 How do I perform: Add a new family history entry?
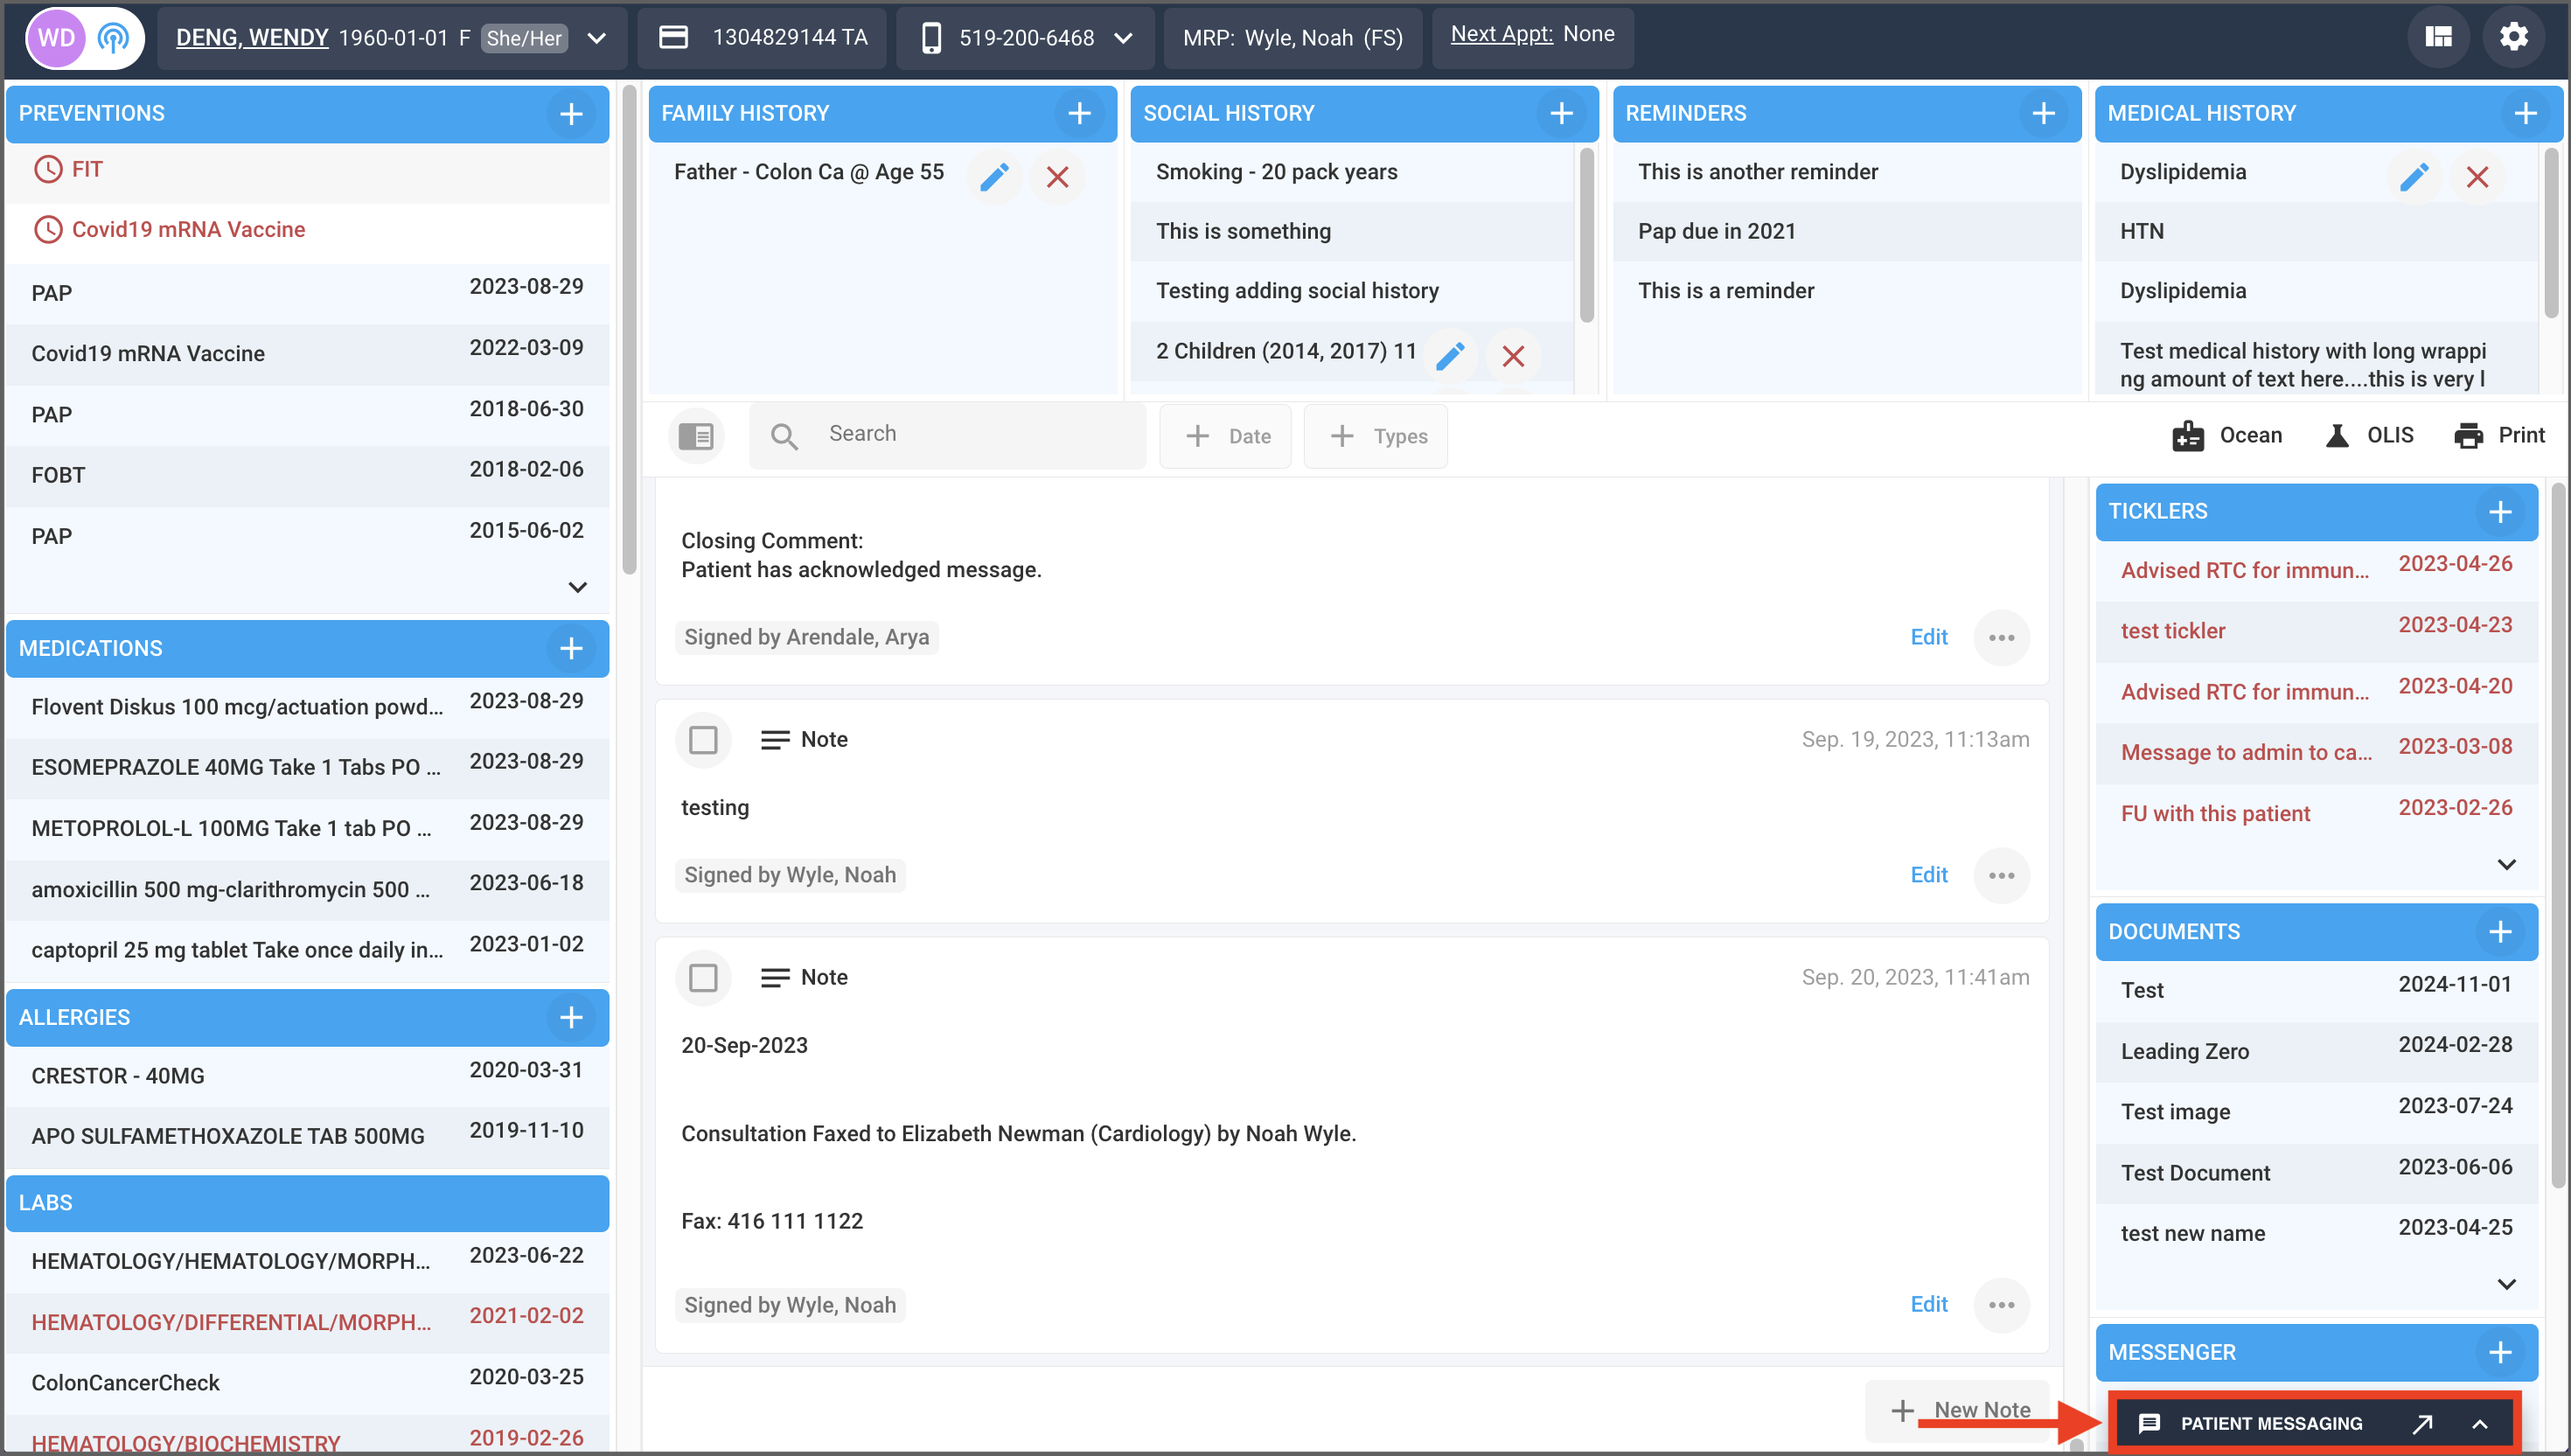click(1079, 113)
